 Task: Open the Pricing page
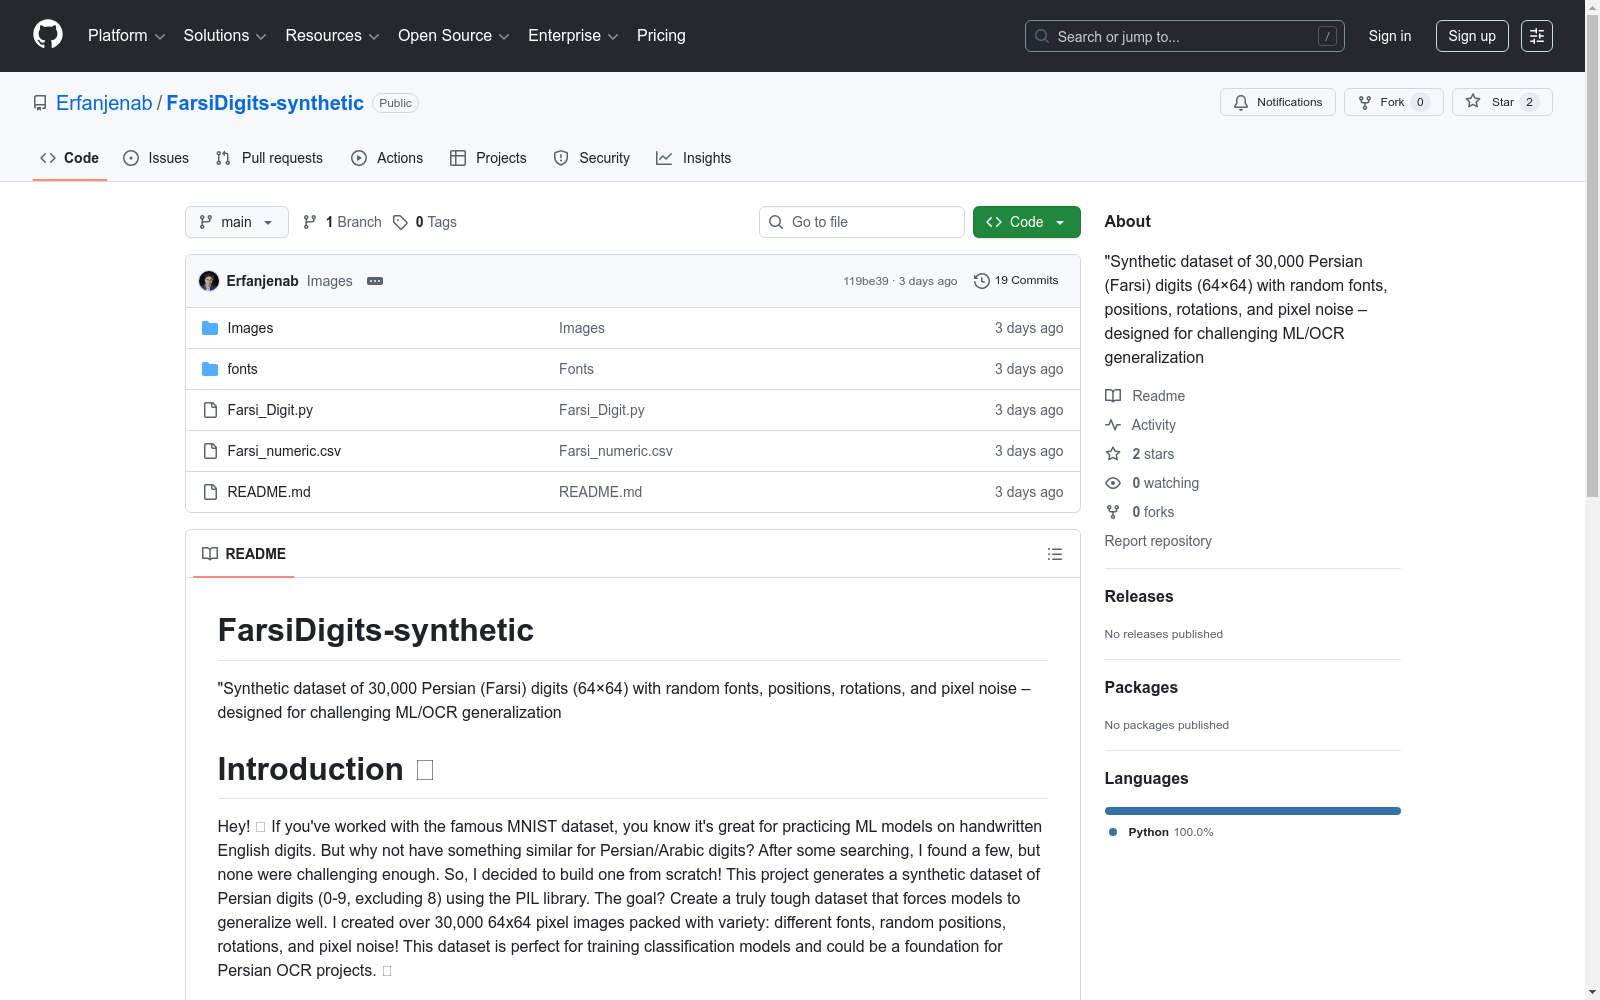click(661, 36)
